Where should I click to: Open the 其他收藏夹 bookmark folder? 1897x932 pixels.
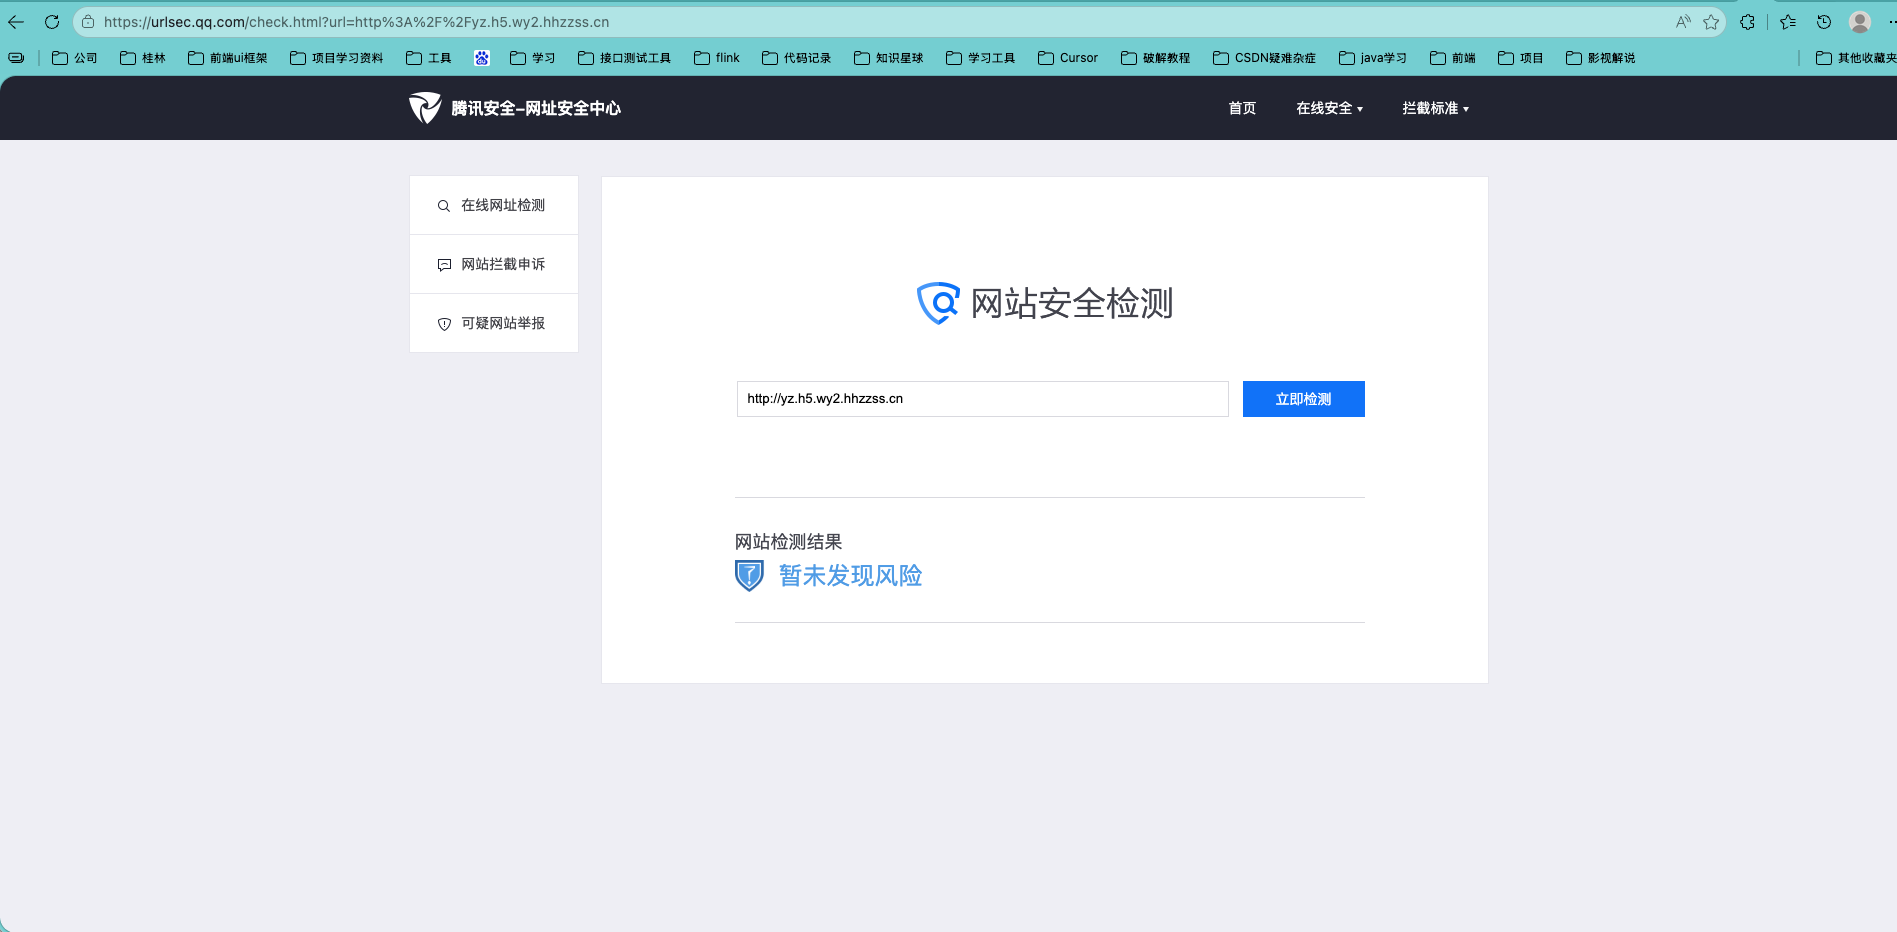pos(1856,58)
